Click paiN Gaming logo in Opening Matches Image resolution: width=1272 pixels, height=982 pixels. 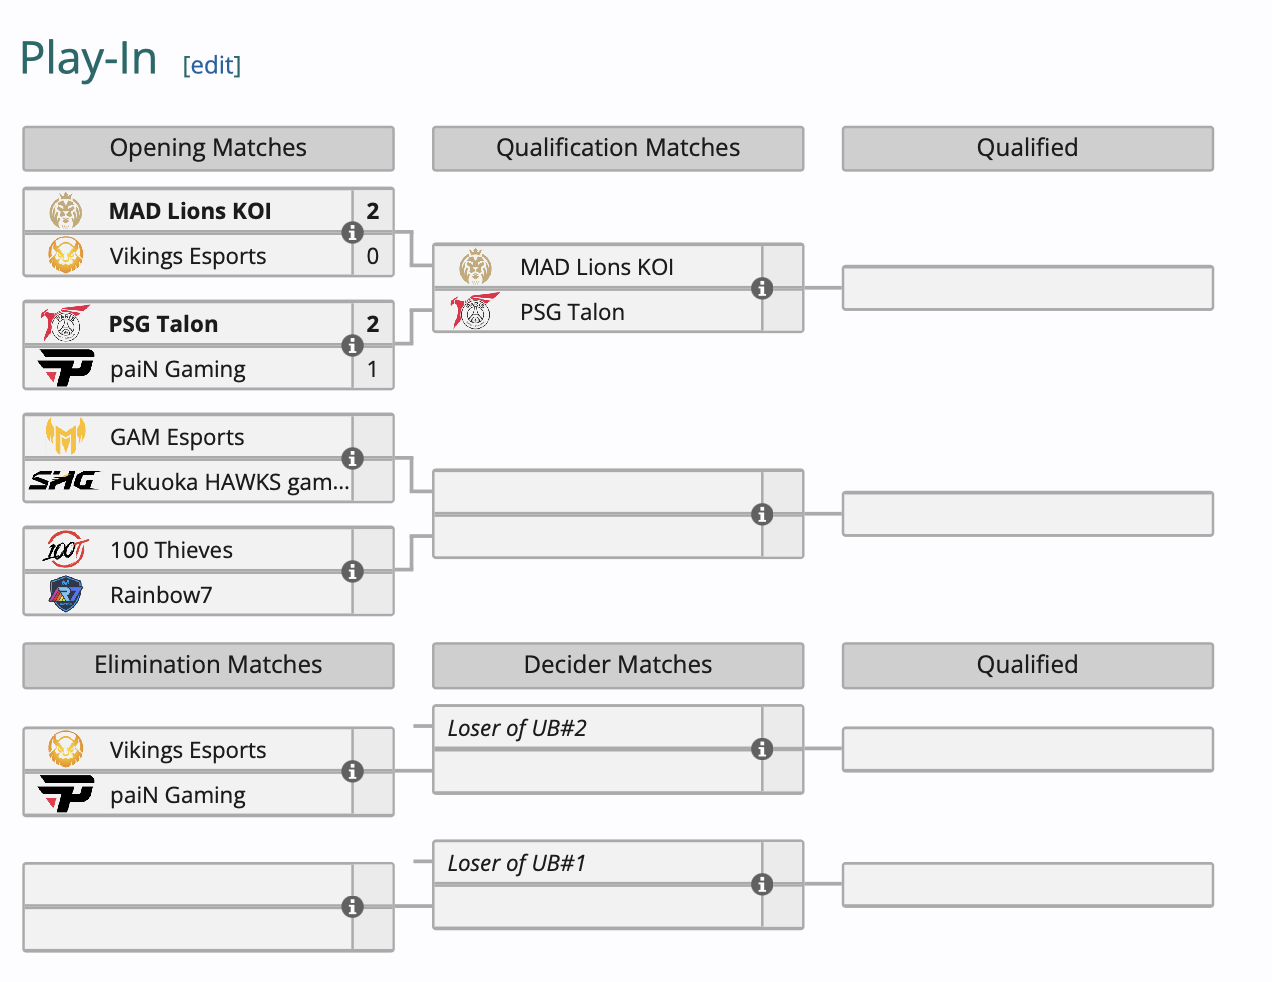coord(66,369)
